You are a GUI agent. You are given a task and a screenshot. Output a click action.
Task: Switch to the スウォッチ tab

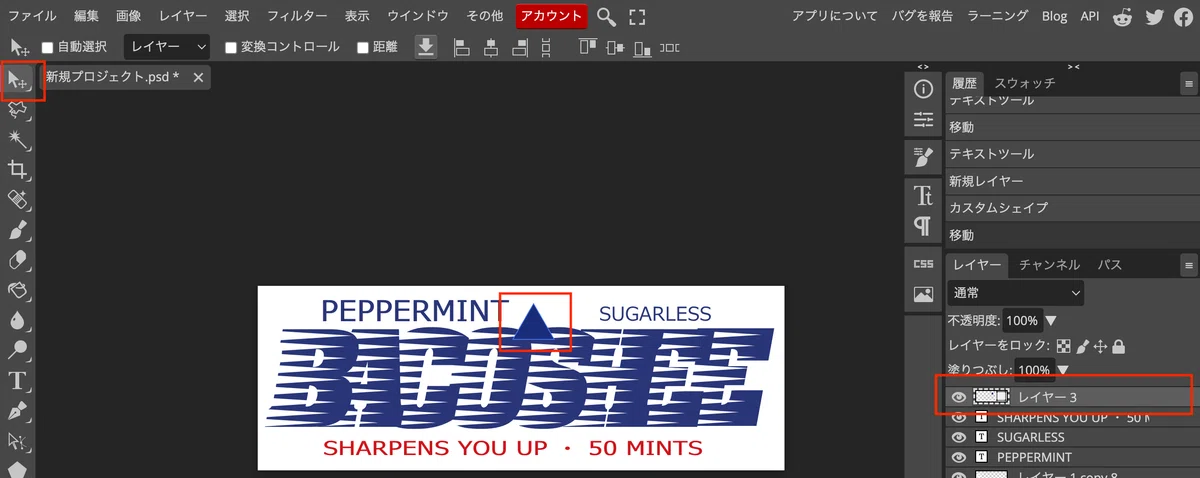pos(1025,84)
